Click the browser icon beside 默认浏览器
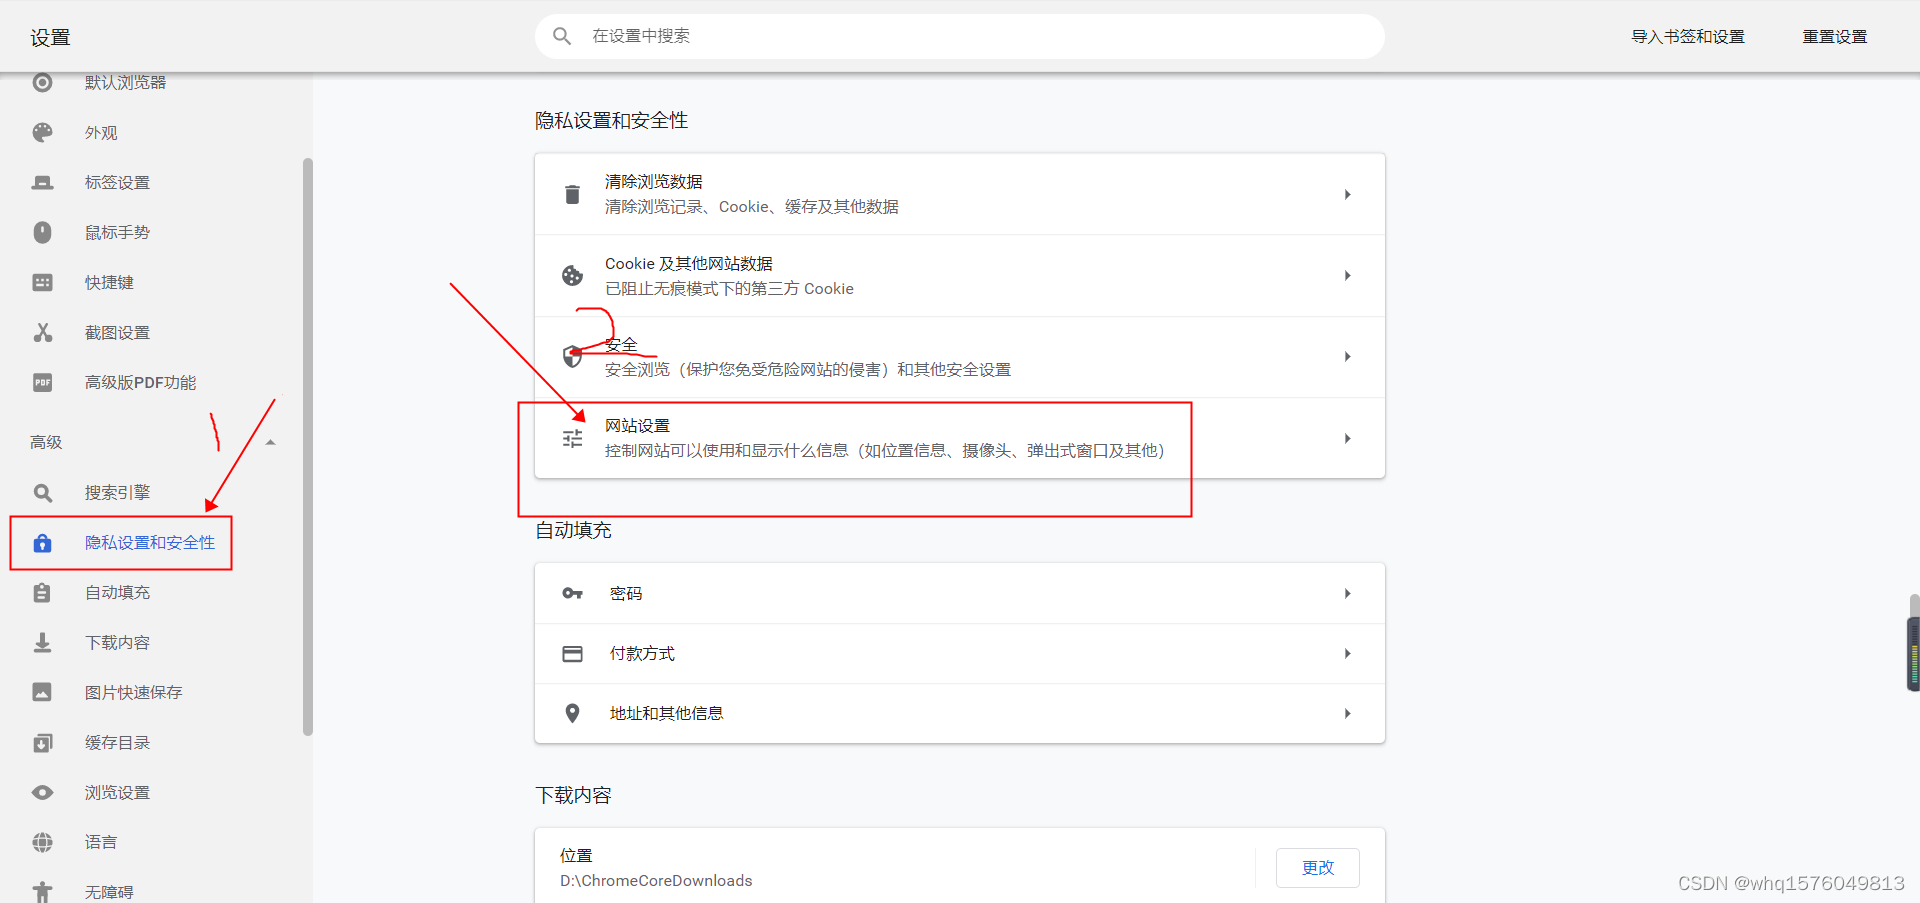This screenshot has height=903, width=1920. coord(42,82)
